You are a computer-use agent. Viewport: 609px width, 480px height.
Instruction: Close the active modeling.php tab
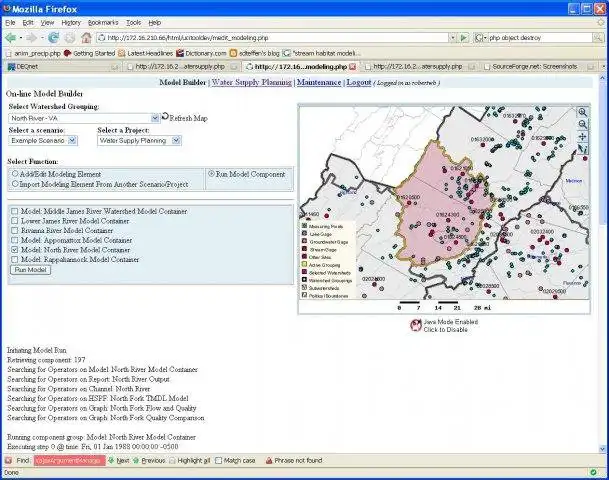click(x=353, y=67)
